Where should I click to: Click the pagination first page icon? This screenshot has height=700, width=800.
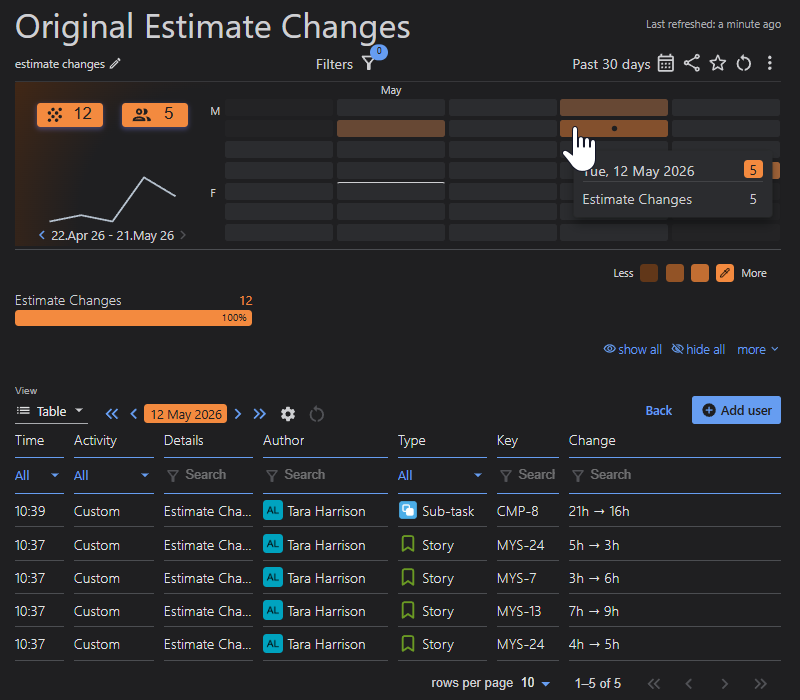(654, 683)
